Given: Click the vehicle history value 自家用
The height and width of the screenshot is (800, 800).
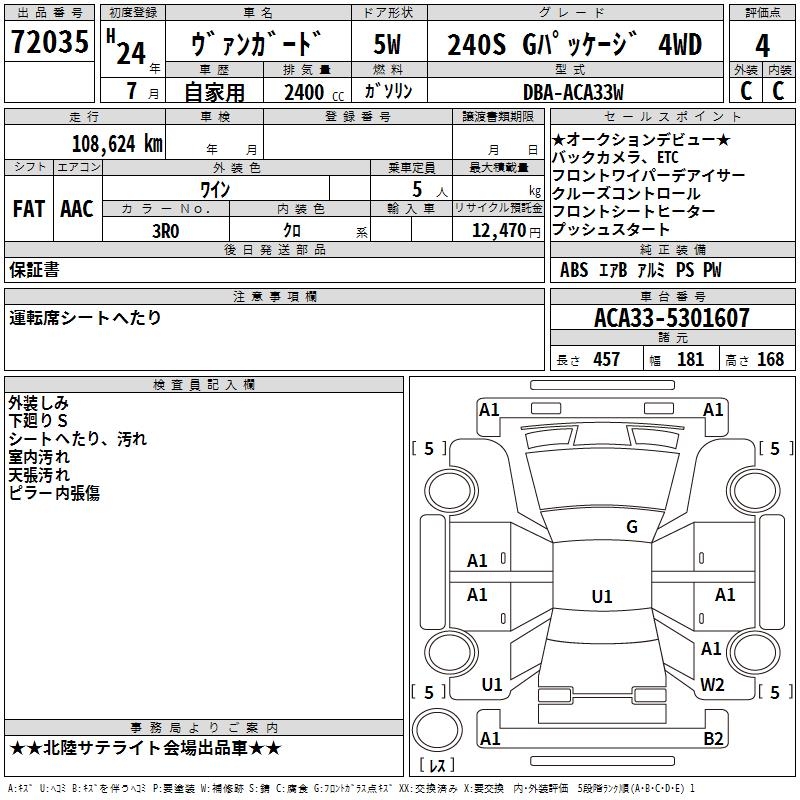Looking at the screenshot, I should point(214,92).
